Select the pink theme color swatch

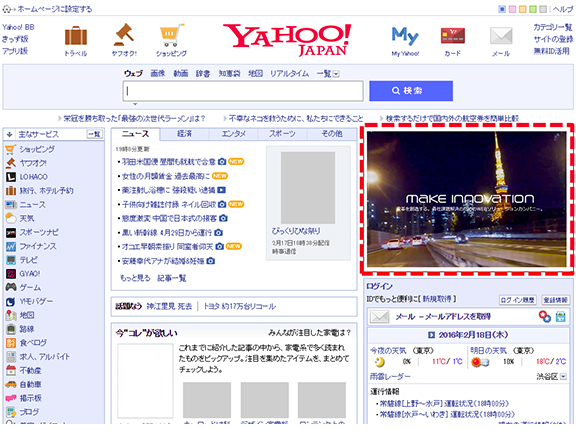coord(512,9)
